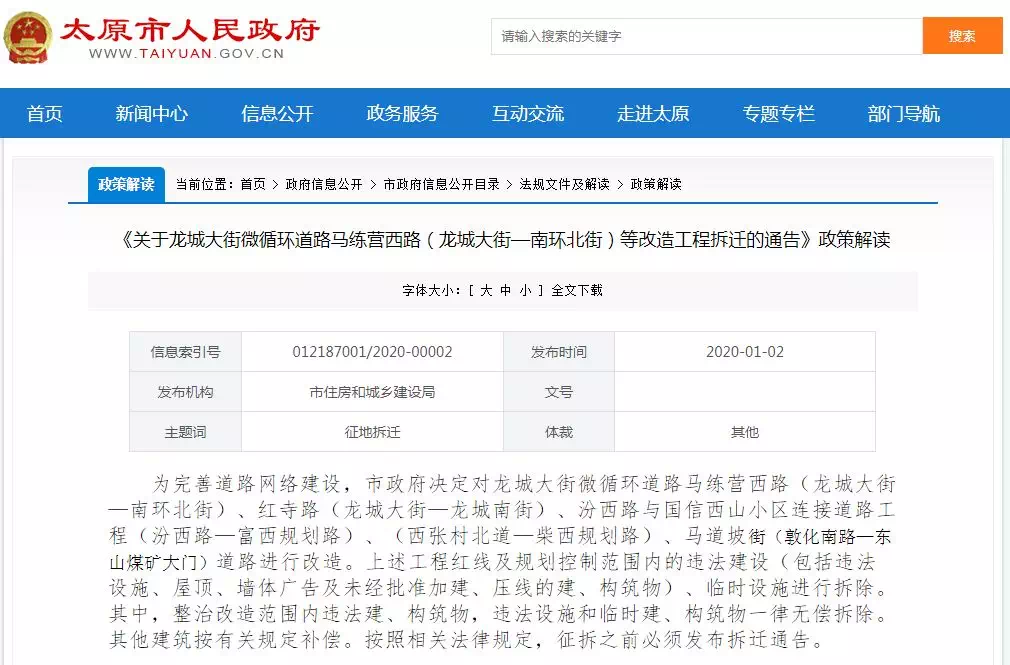Viewport: 1010px width, 665px height.
Task: Go to 首页 in the breadcrumb
Action: coord(252,184)
